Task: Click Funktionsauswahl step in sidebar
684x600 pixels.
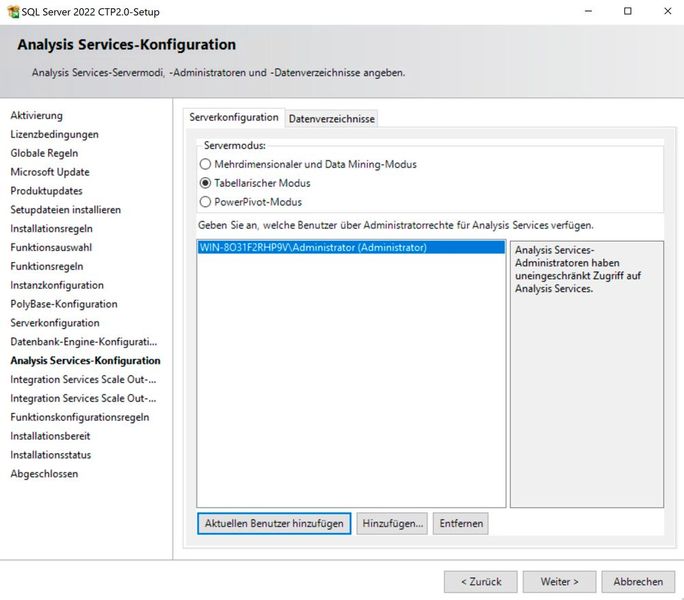Action: click(x=51, y=247)
